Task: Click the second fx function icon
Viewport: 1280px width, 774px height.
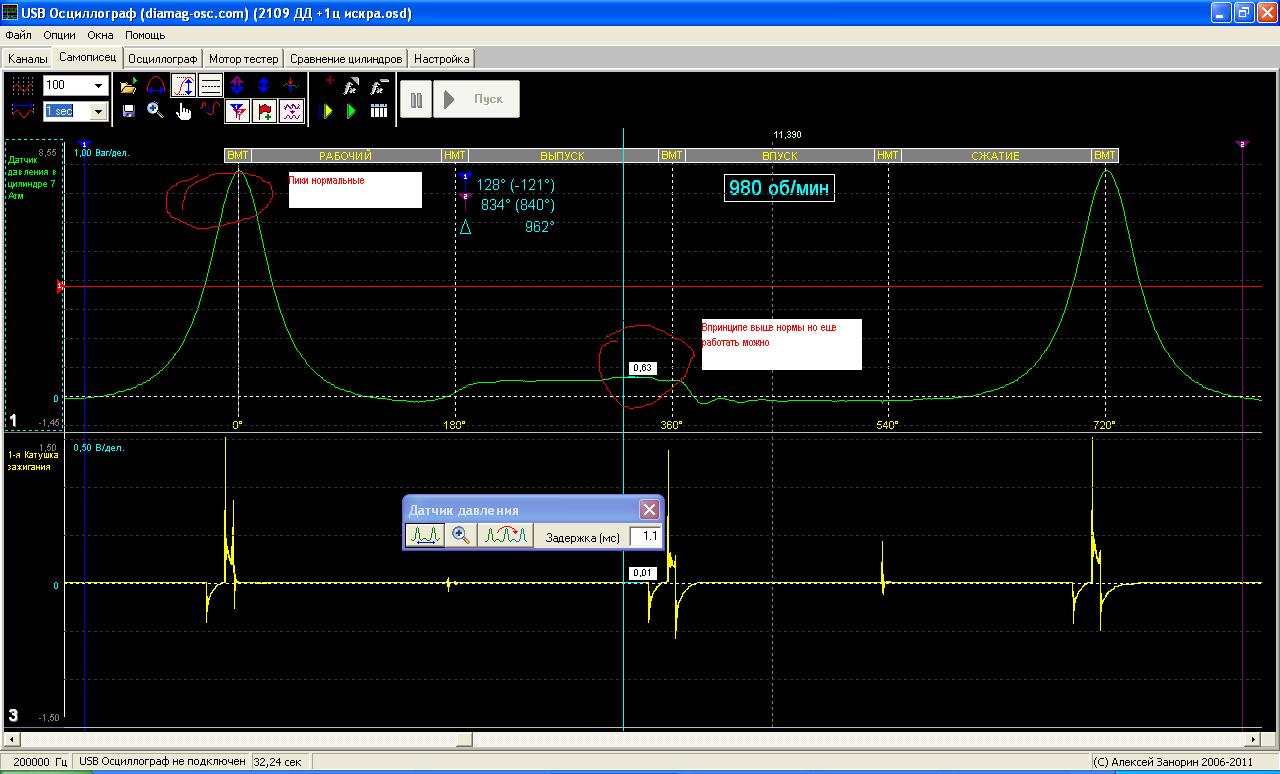Action: point(379,86)
